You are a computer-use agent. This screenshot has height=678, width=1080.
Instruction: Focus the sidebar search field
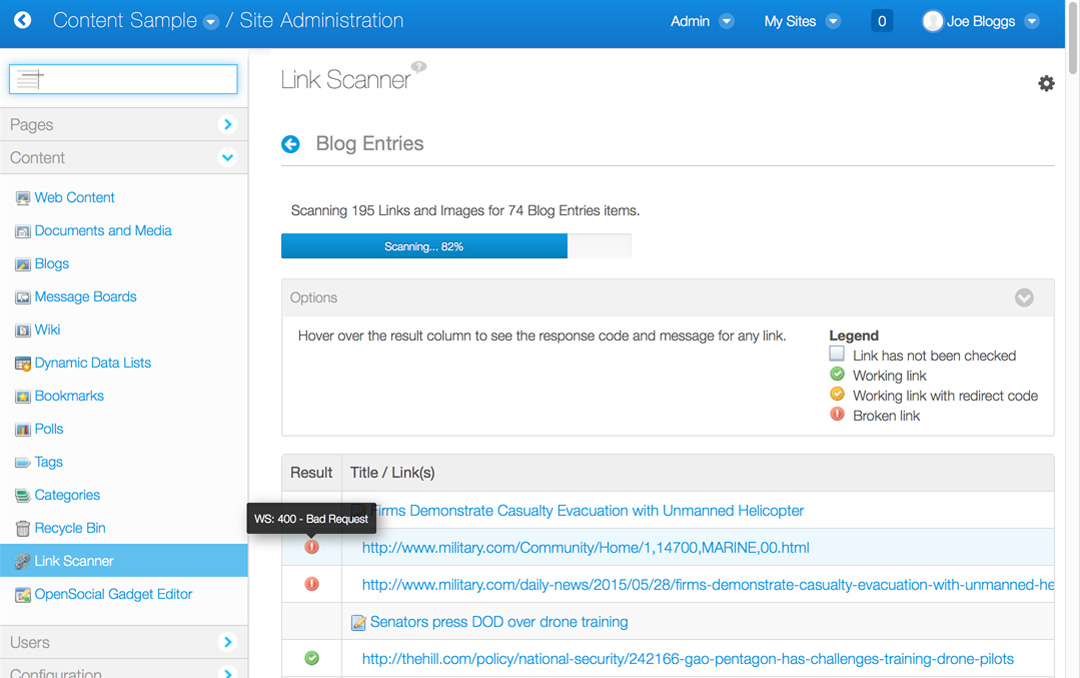click(x=123, y=79)
